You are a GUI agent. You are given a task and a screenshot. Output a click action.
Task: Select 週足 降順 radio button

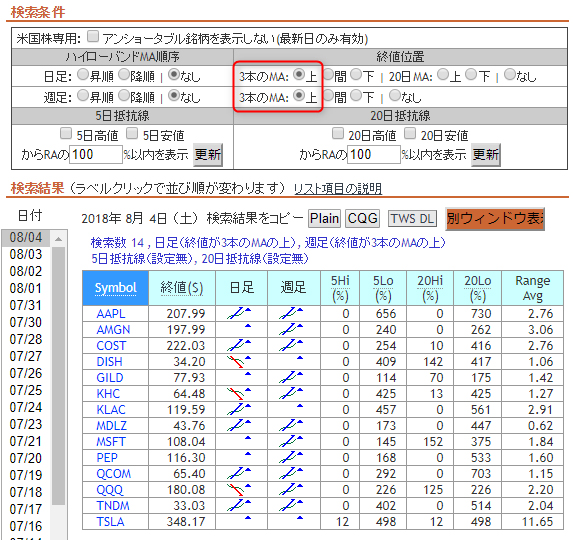click(124, 95)
